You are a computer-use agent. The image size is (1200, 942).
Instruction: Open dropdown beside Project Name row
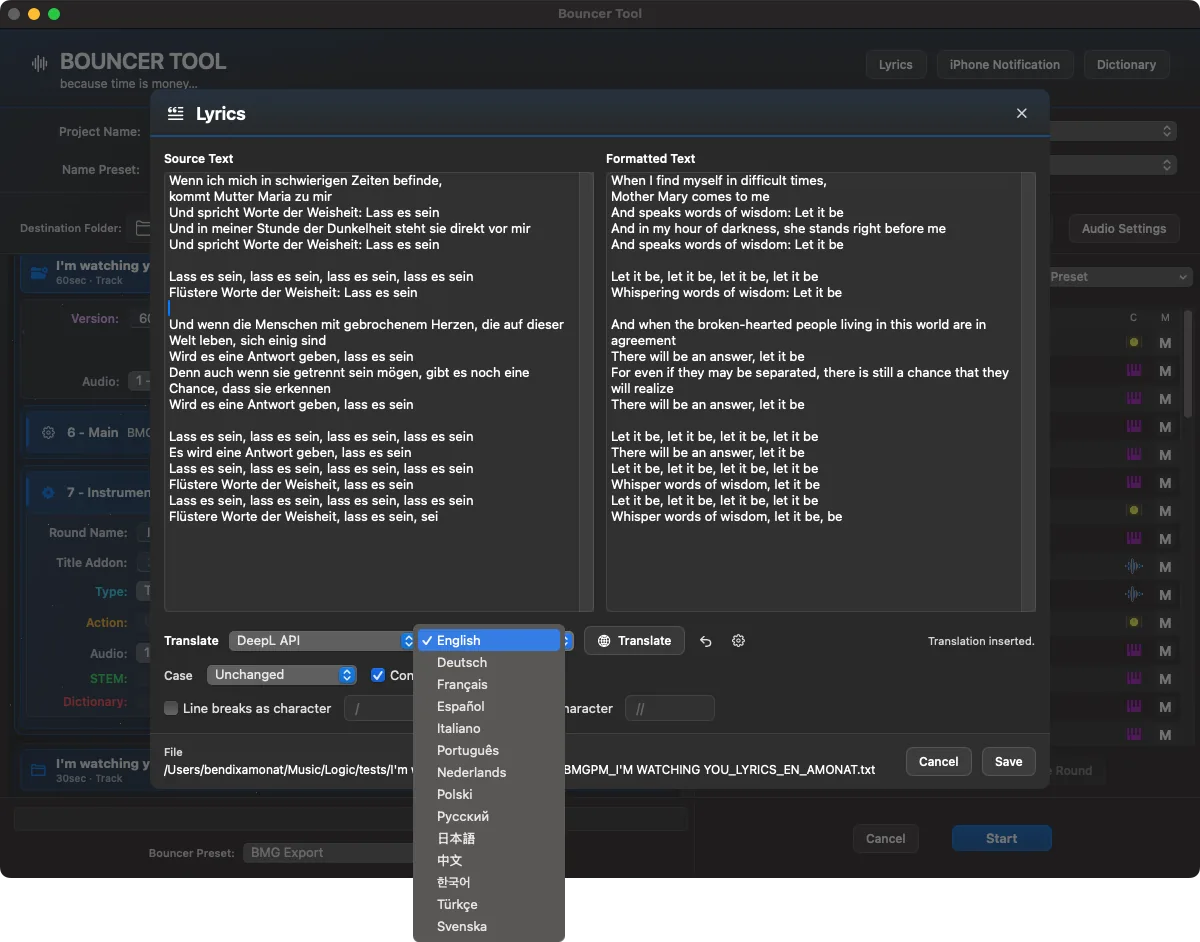(1113, 131)
